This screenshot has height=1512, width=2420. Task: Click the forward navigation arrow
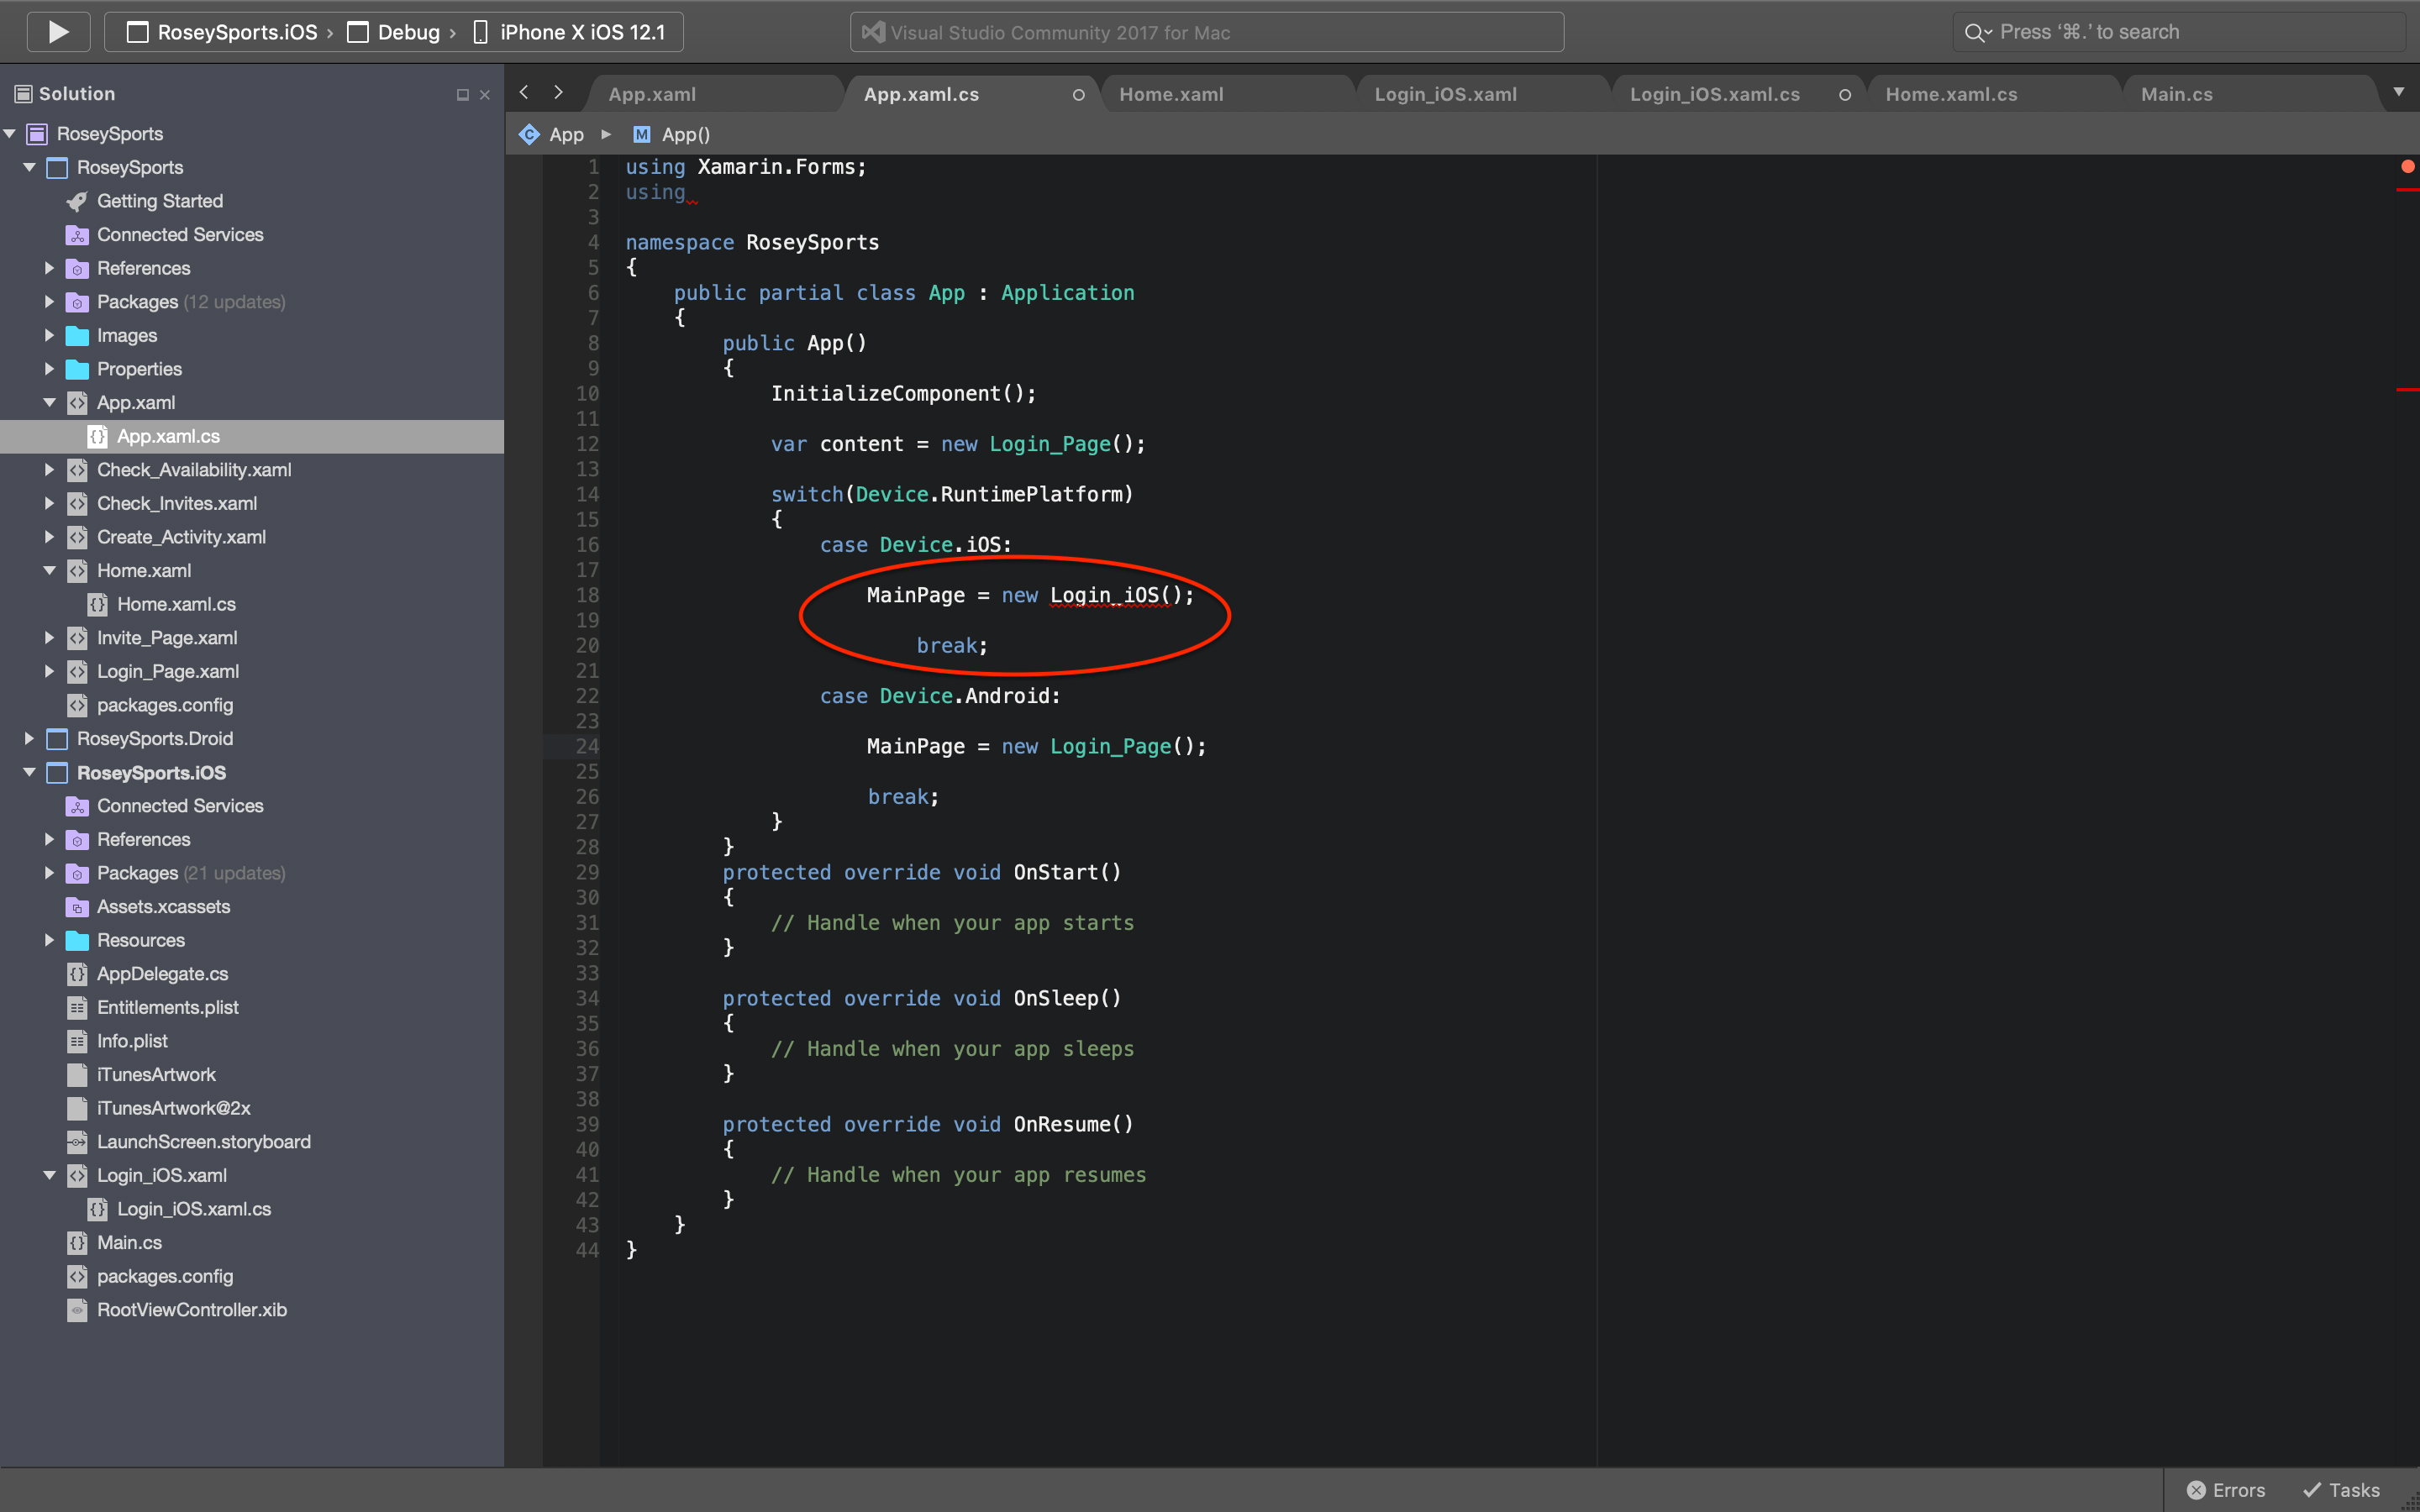(x=557, y=92)
